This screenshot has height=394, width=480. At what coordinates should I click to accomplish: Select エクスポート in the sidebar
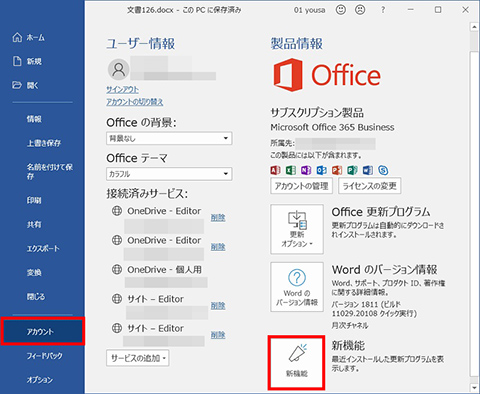pos(42,248)
